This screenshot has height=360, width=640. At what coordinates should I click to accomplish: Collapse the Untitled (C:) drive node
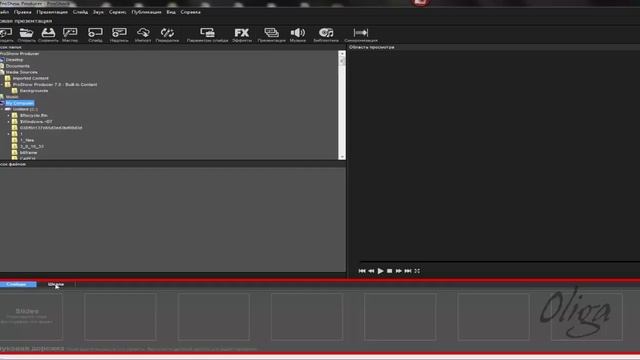pyautogui.click(x=2, y=109)
